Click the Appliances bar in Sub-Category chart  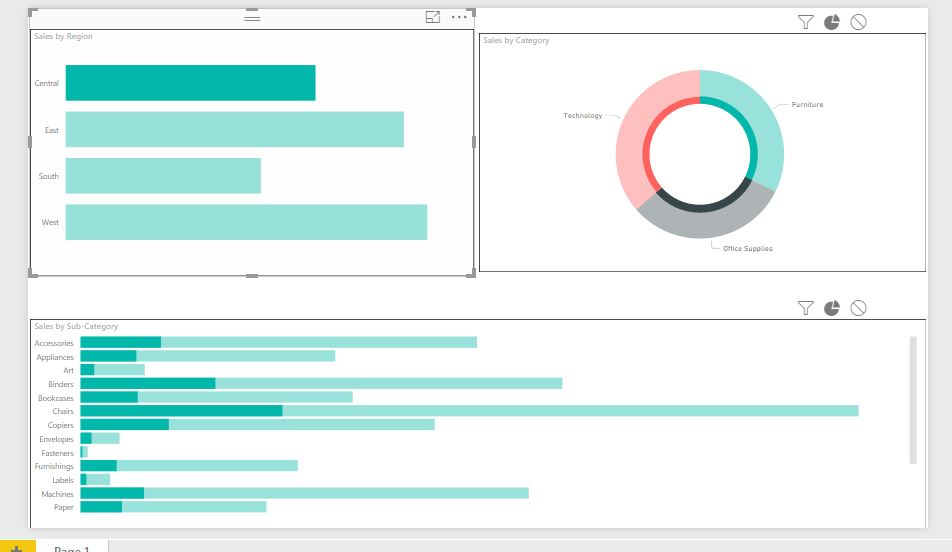click(208, 356)
